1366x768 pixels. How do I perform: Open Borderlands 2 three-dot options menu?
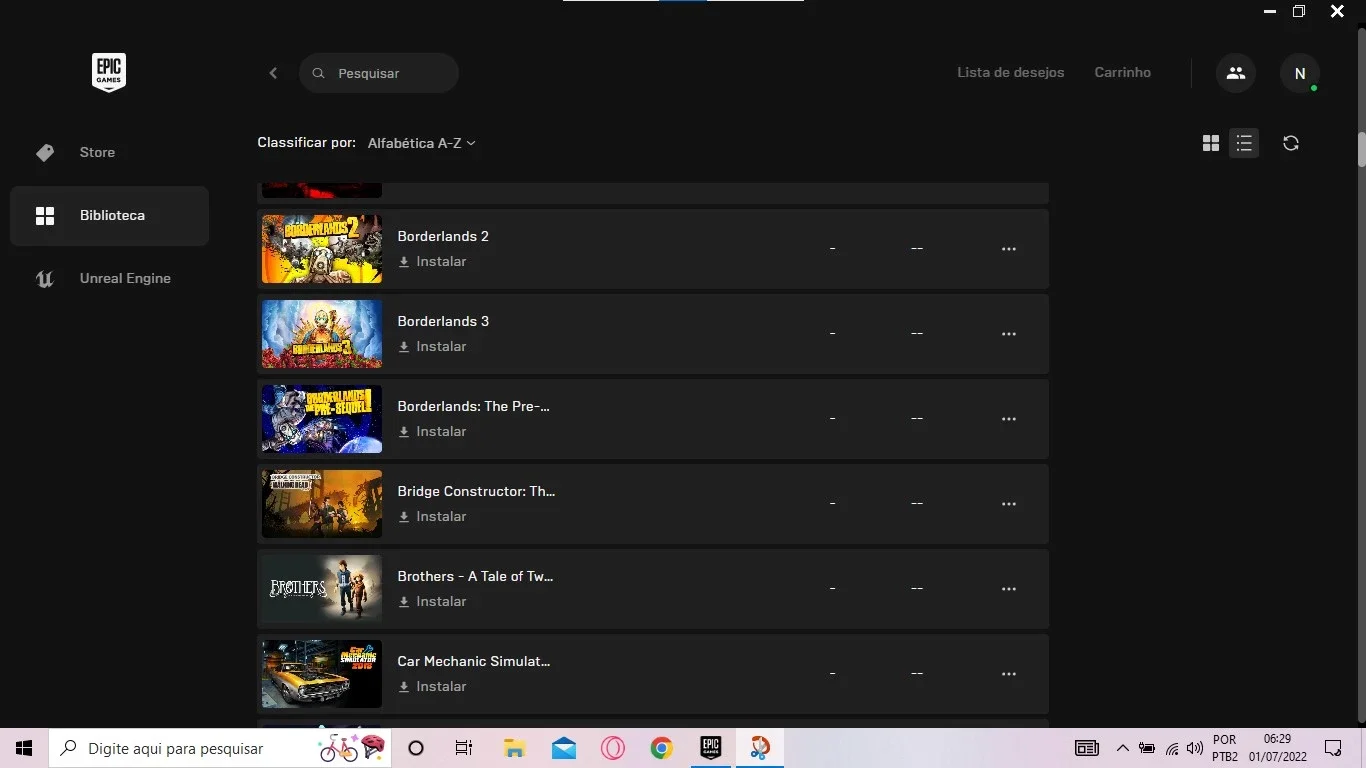tap(1008, 249)
